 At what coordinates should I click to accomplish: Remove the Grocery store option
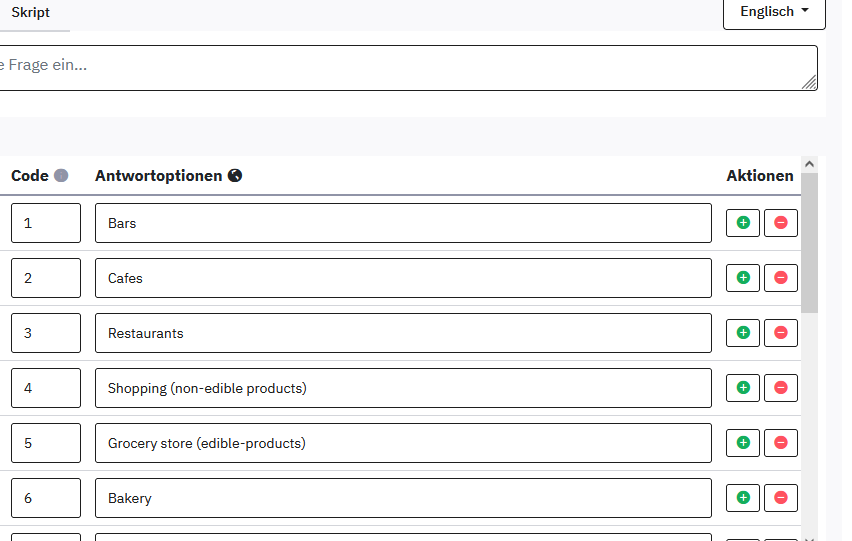(781, 443)
